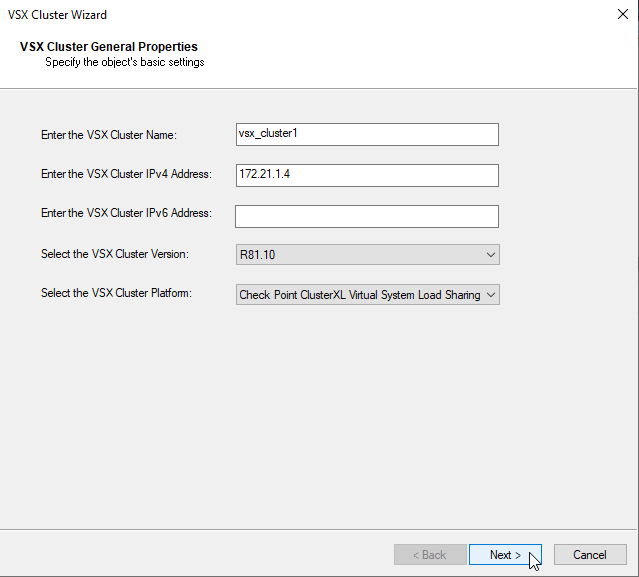Image resolution: width=639 pixels, height=577 pixels.
Task: Click the disabled Back button
Action: pos(430,555)
